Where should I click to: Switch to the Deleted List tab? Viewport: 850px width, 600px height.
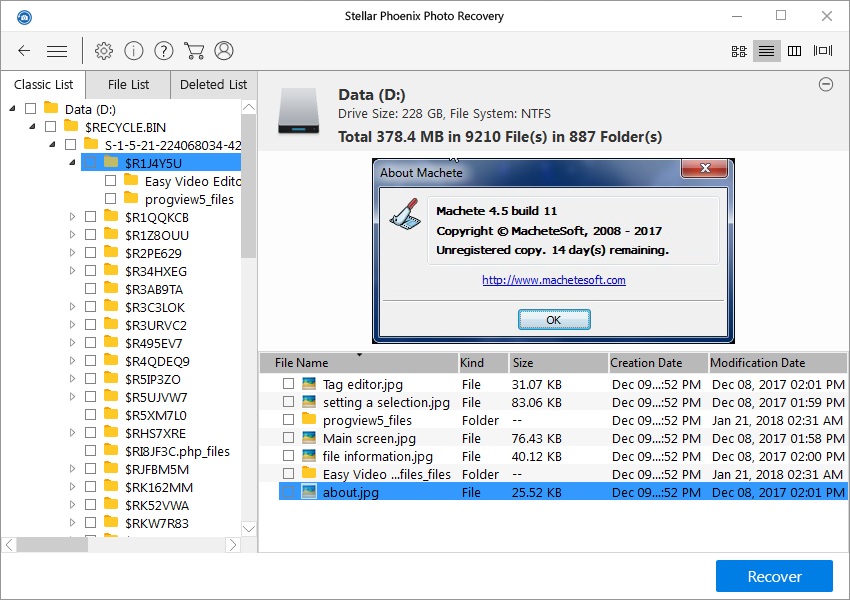(213, 85)
